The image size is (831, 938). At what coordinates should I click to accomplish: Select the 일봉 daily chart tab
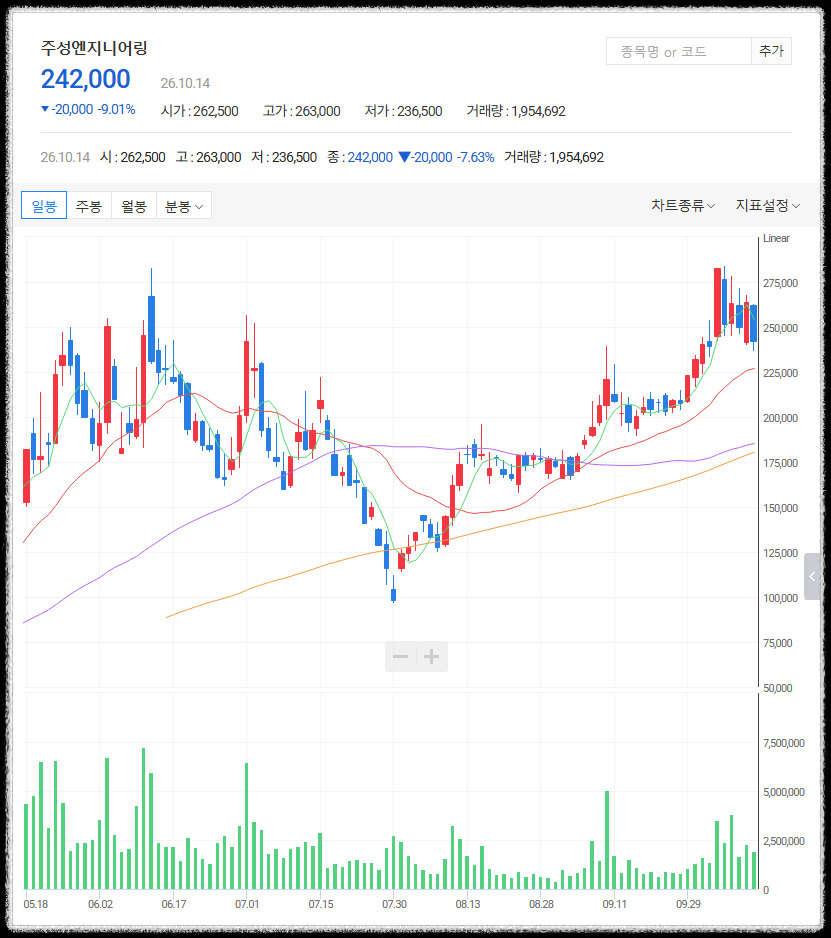pyautogui.click(x=44, y=205)
